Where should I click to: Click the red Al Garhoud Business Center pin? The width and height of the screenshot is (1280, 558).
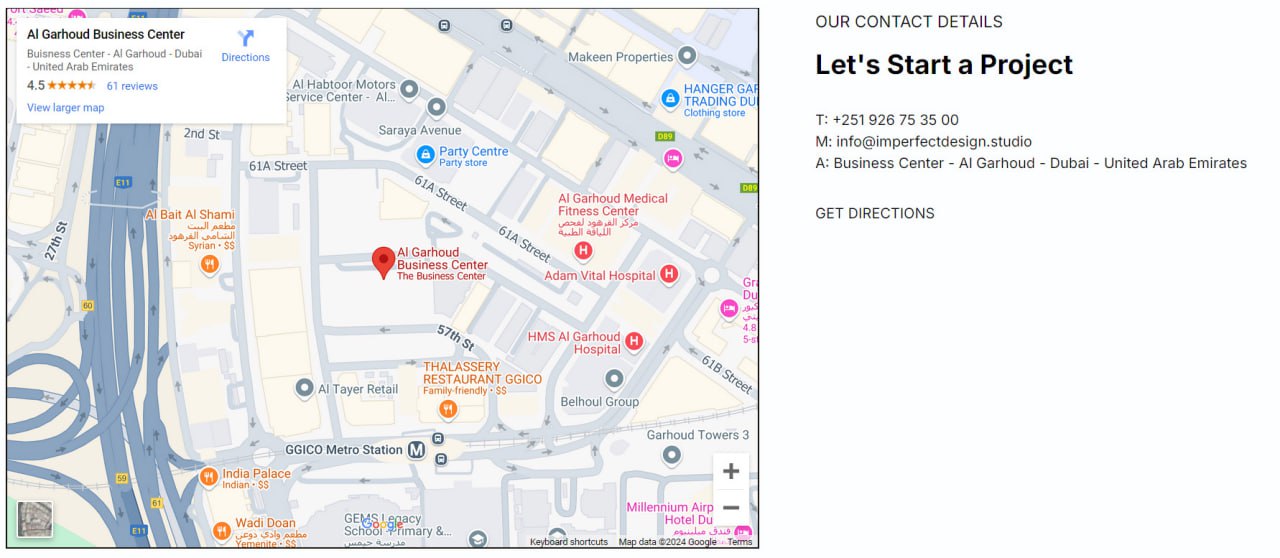coord(383,263)
